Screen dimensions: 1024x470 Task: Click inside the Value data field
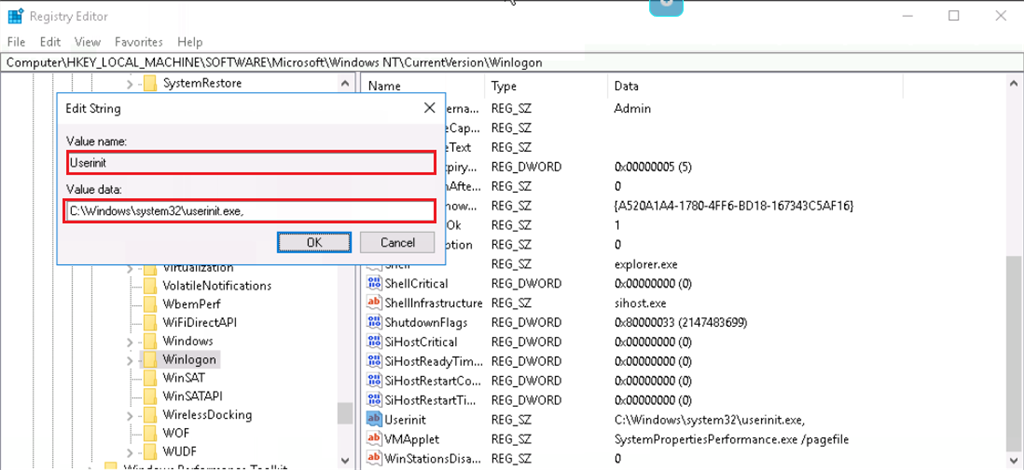pyautogui.click(x=249, y=212)
